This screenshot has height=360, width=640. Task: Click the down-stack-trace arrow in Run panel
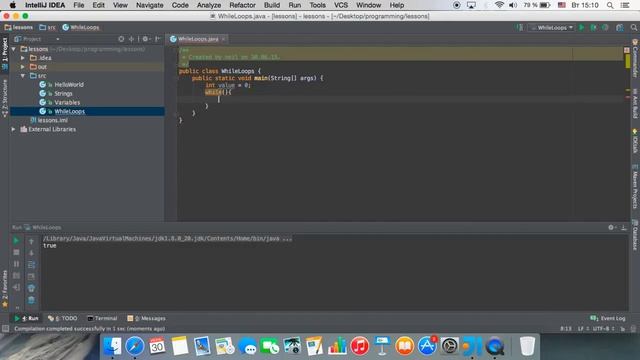[x=31, y=253]
